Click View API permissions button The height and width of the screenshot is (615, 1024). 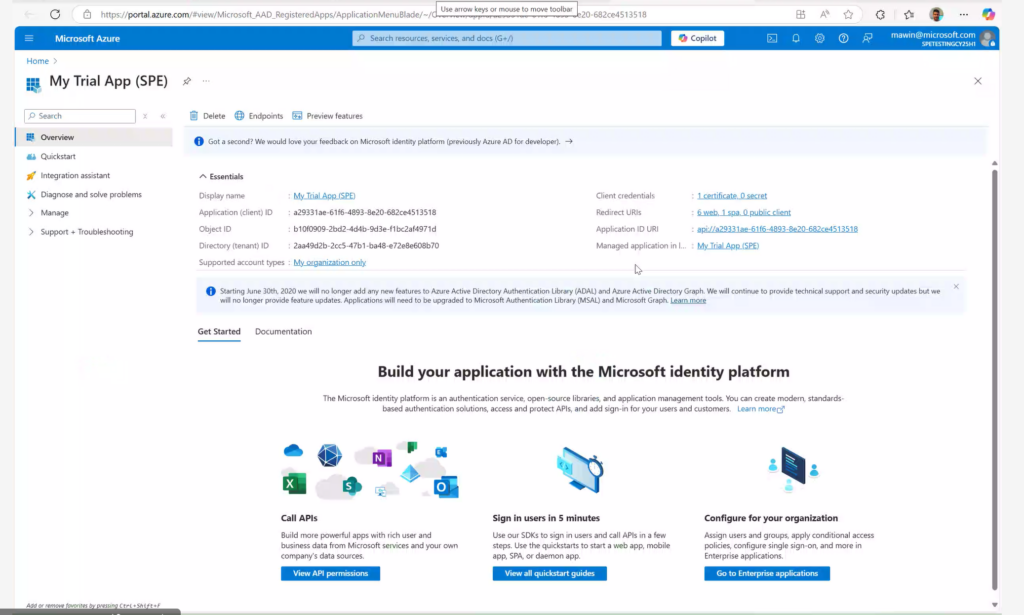pyautogui.click(x=330, y=573)
